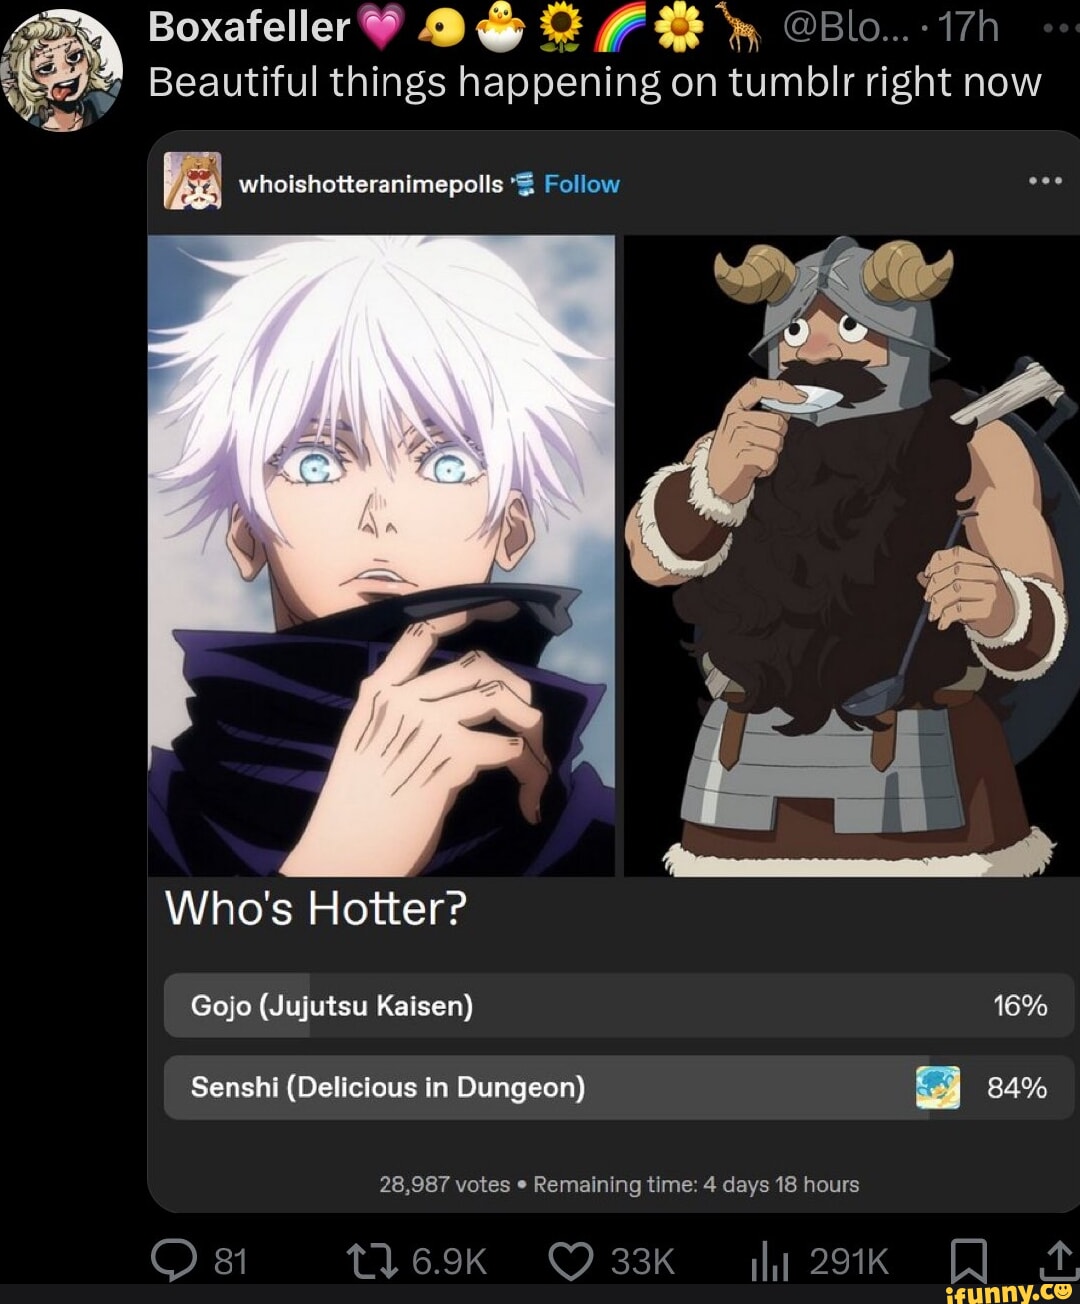Viewport: 1080px width, 1304px height.
Task: Open the reply comment icon
Action: 174,1260
